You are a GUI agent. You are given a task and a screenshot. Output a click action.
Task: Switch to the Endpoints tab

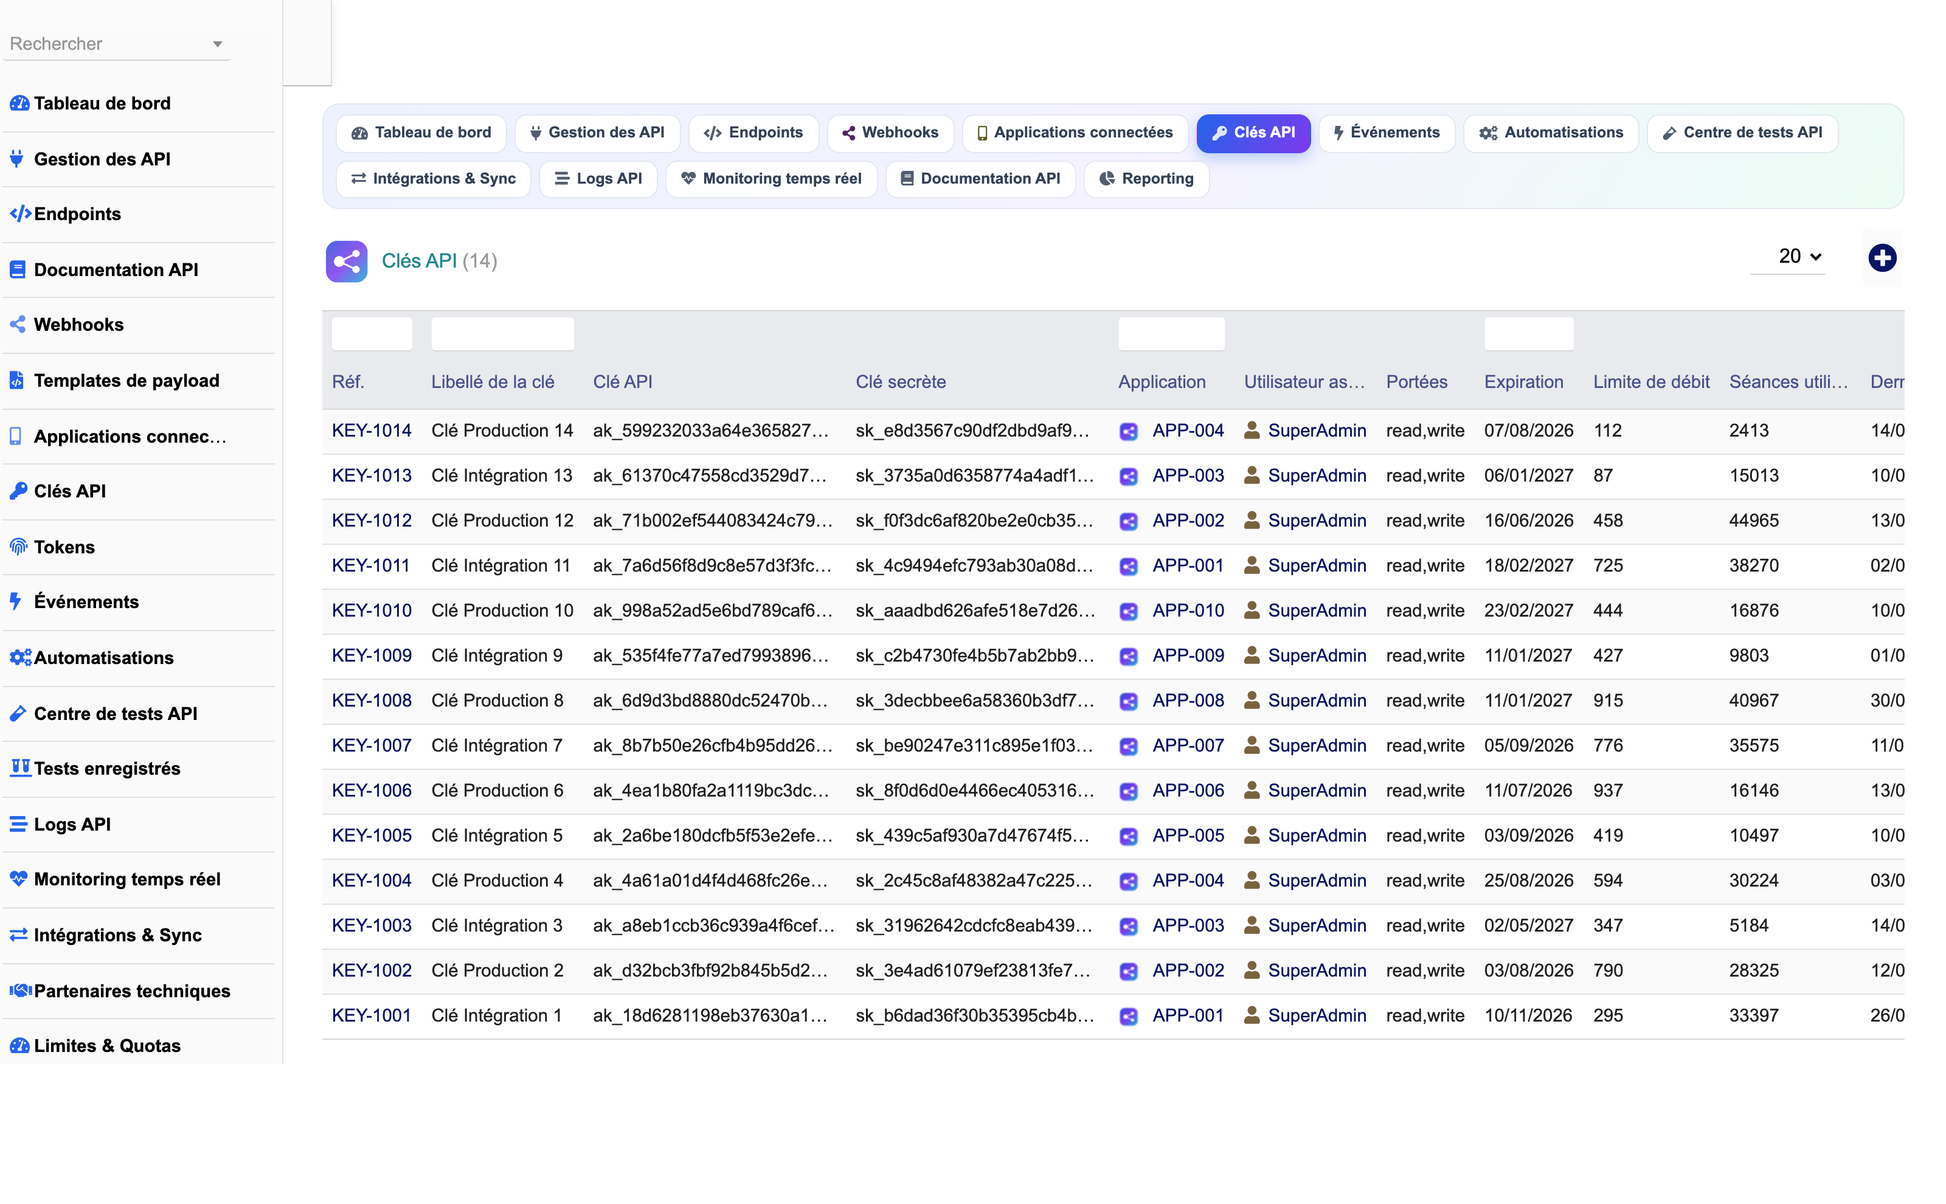[x=753, y=133]
